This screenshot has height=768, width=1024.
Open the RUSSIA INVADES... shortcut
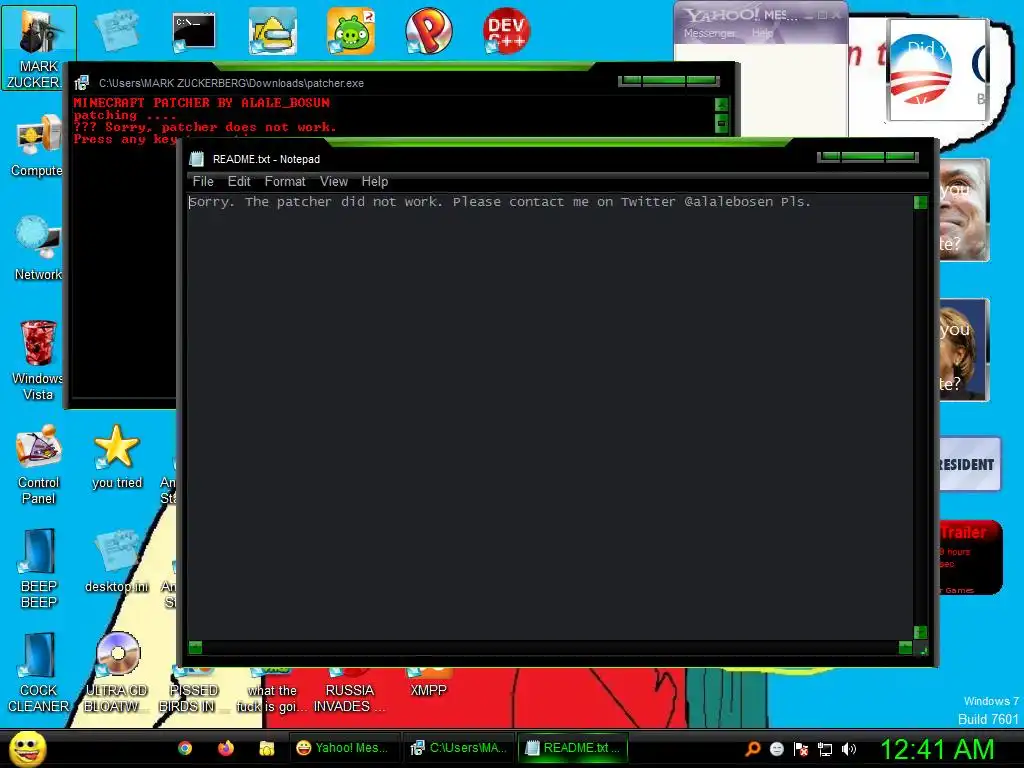coord(349,691)
